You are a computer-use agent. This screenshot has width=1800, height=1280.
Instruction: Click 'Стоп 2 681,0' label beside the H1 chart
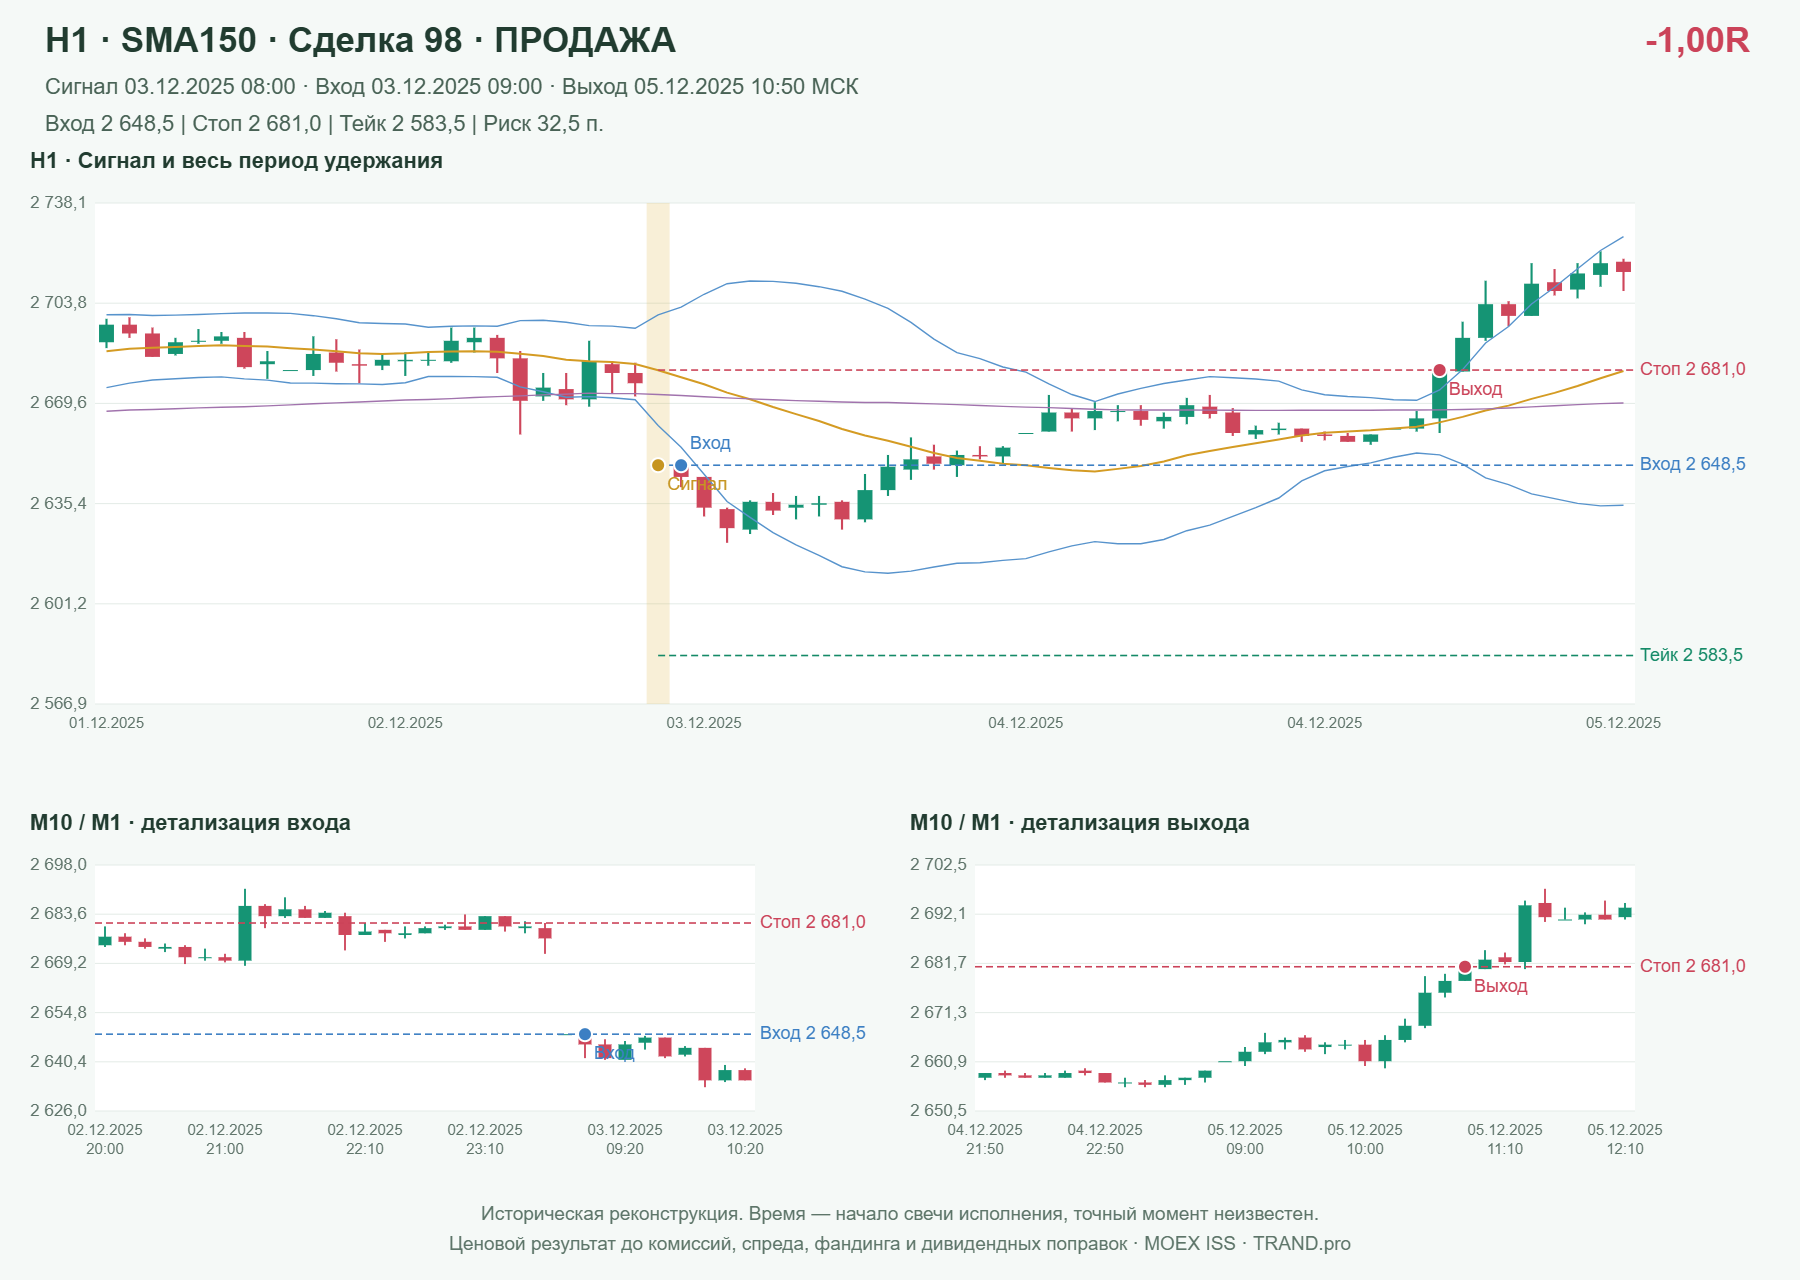[1693, 369]
